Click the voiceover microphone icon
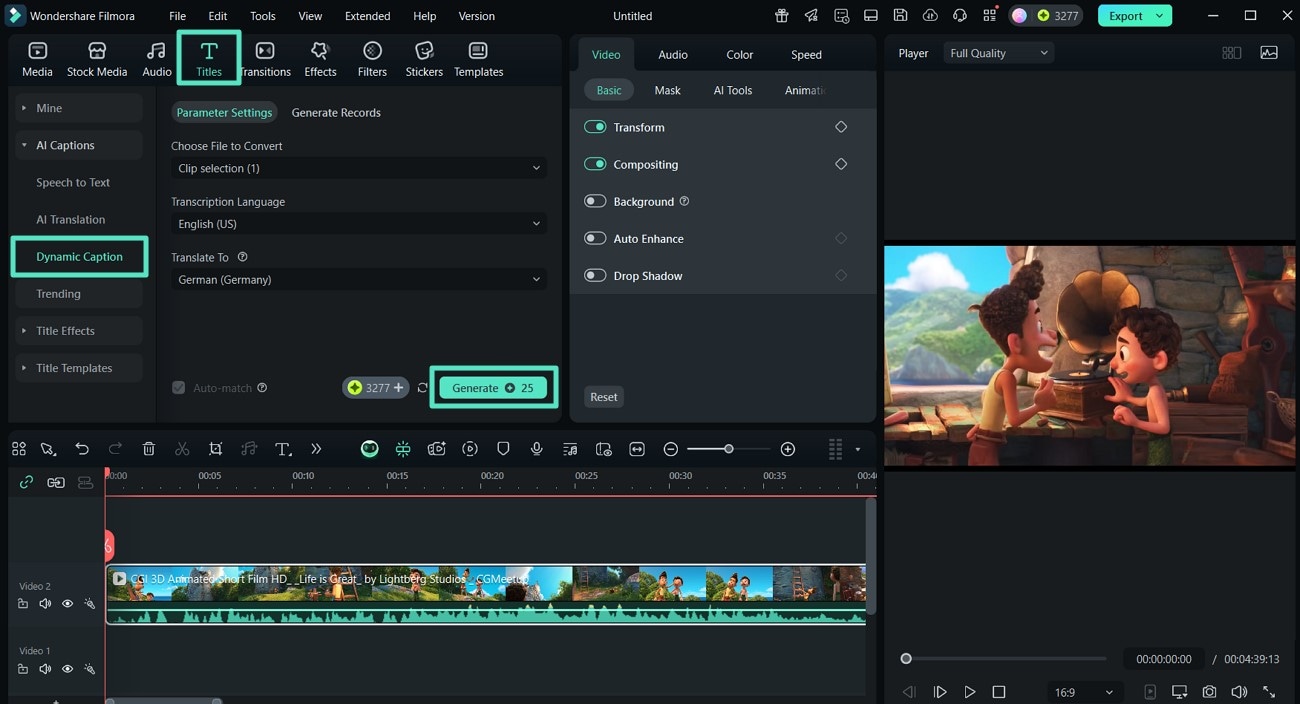 click(537, 449)
